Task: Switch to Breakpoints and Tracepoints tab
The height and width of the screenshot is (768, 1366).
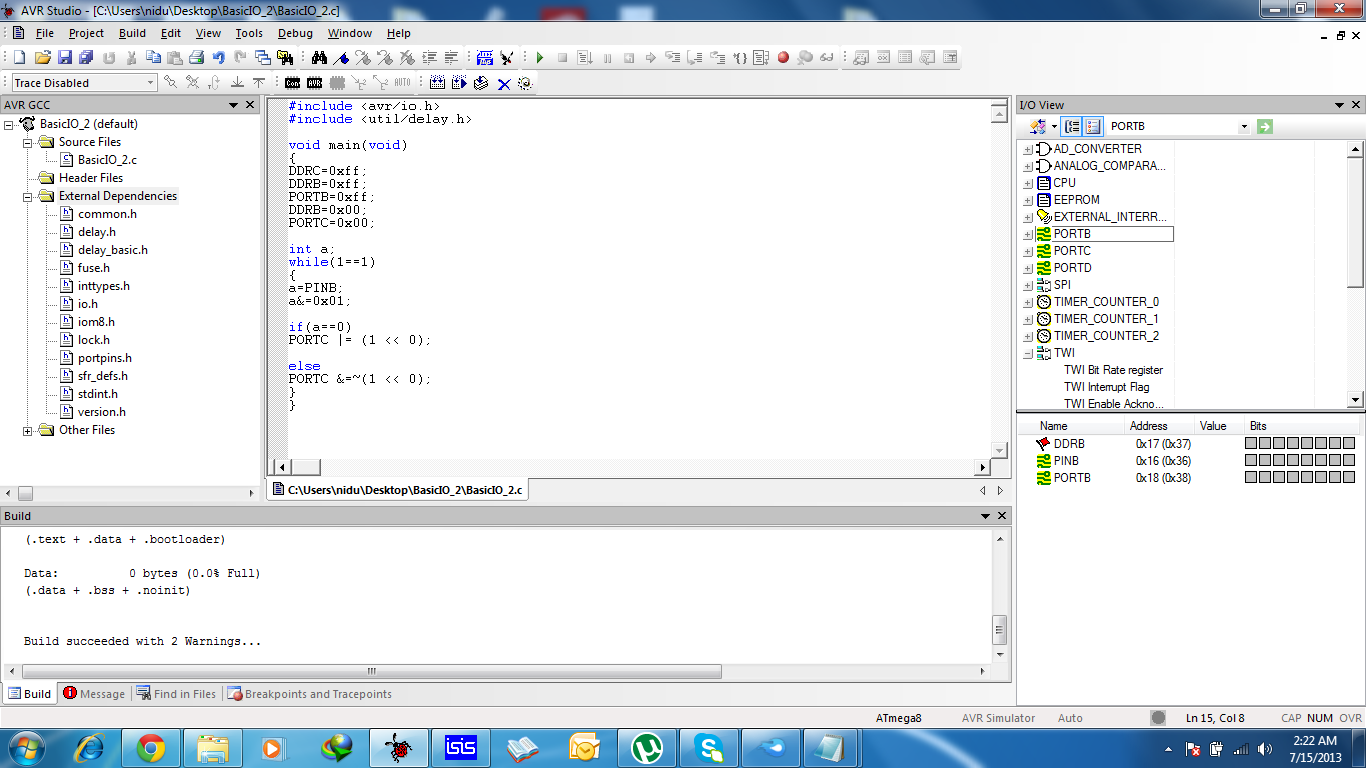Action: [310, 694]
